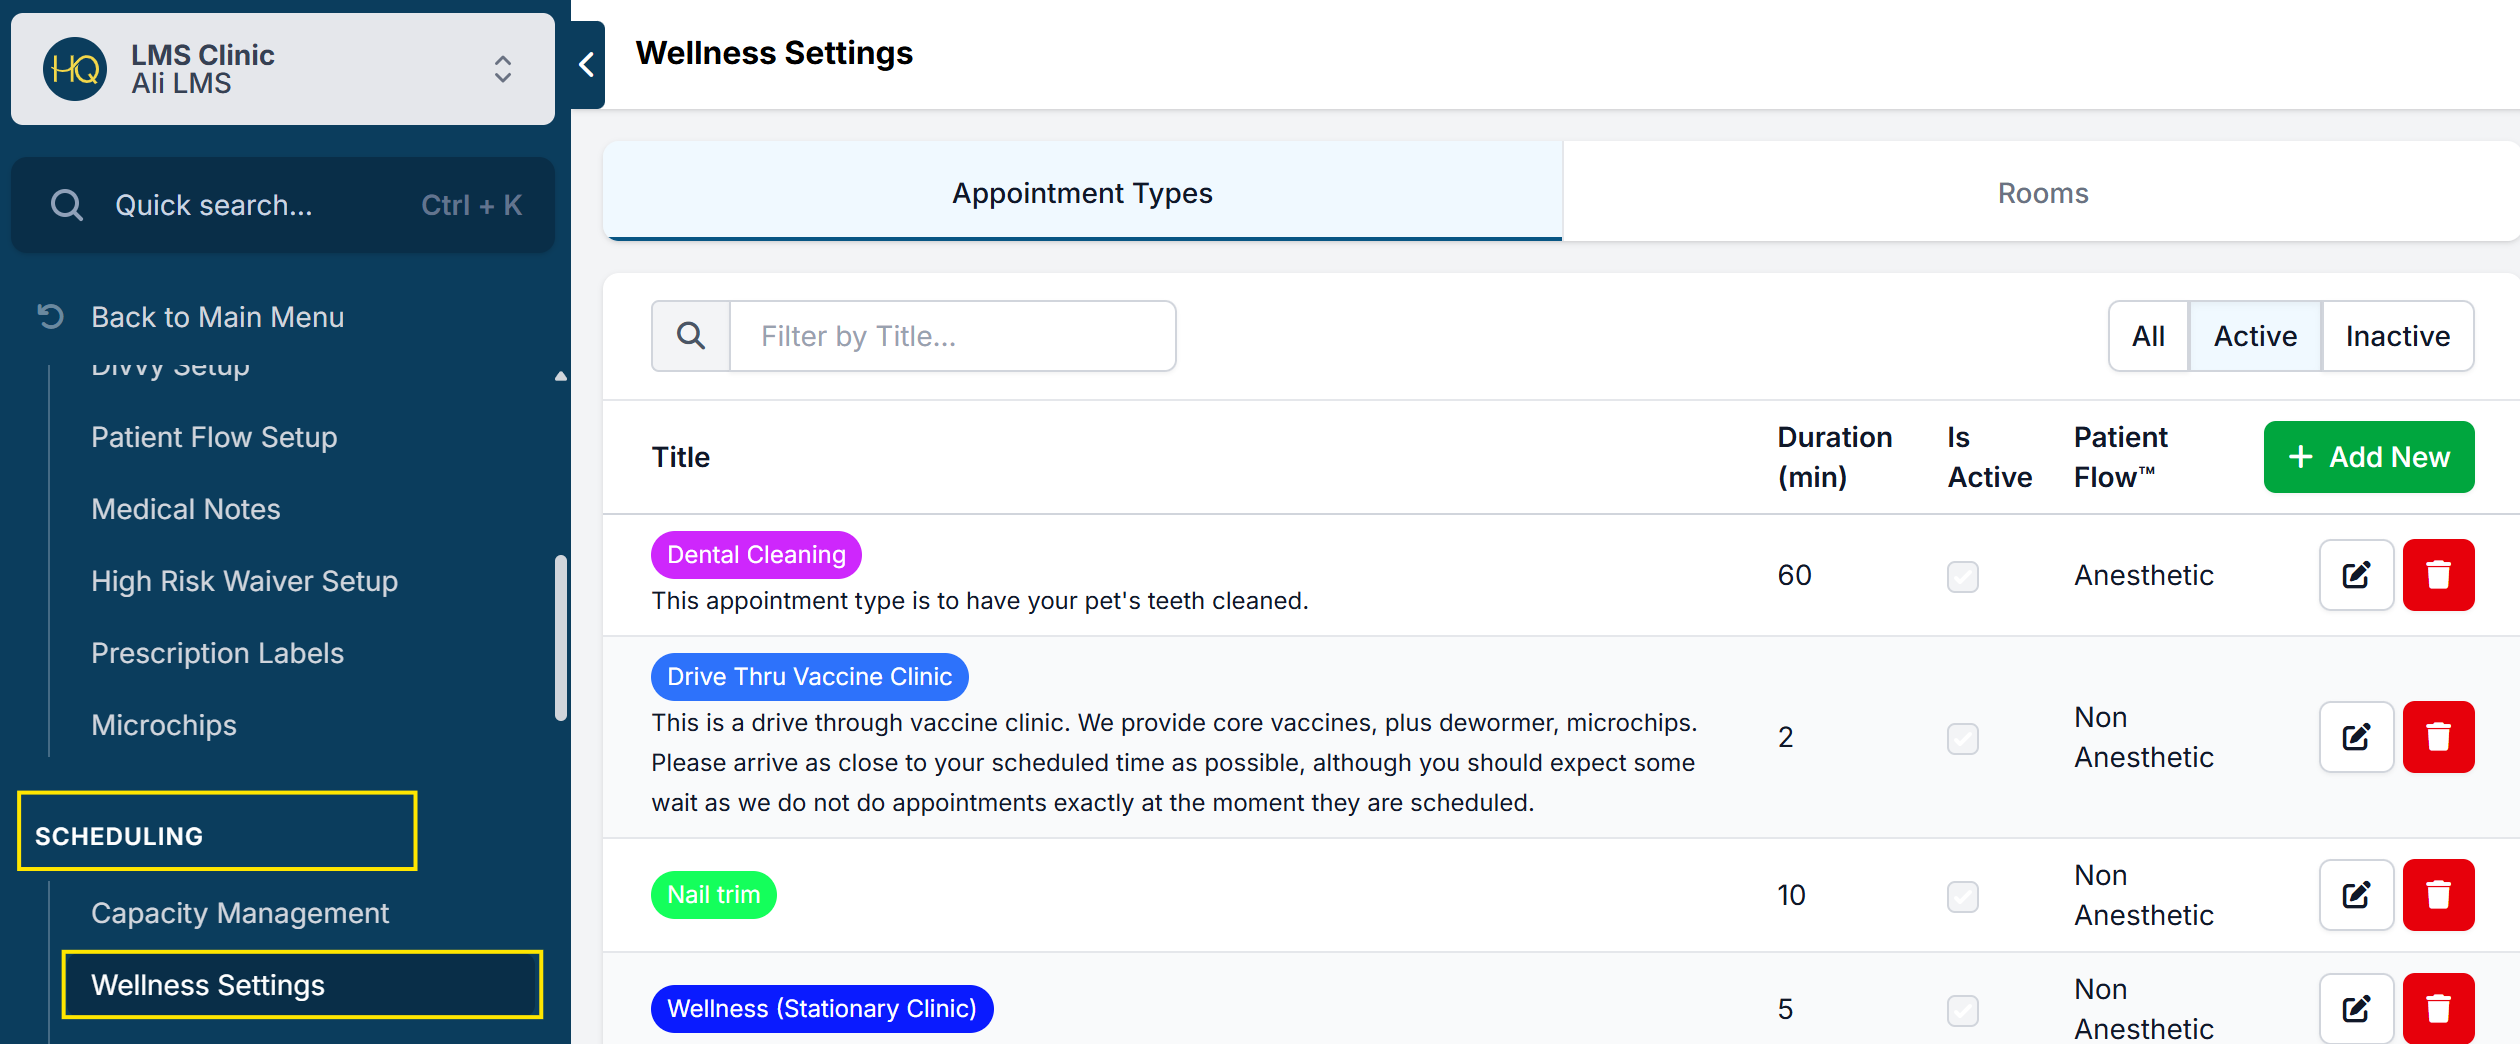Open the LMS Clinic switcher dropdown
Viewport: 2520px width, 1044px height.
(502, 69)
